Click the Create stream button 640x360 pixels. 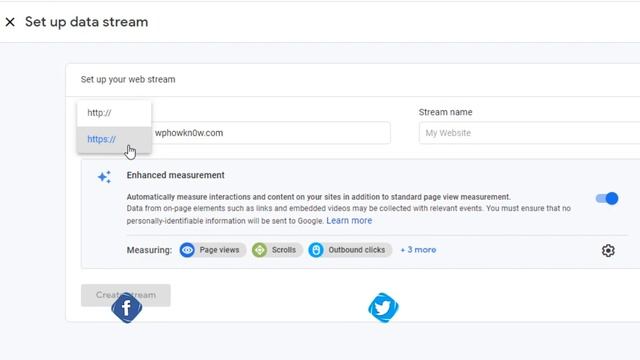click(x=126, y=295)
